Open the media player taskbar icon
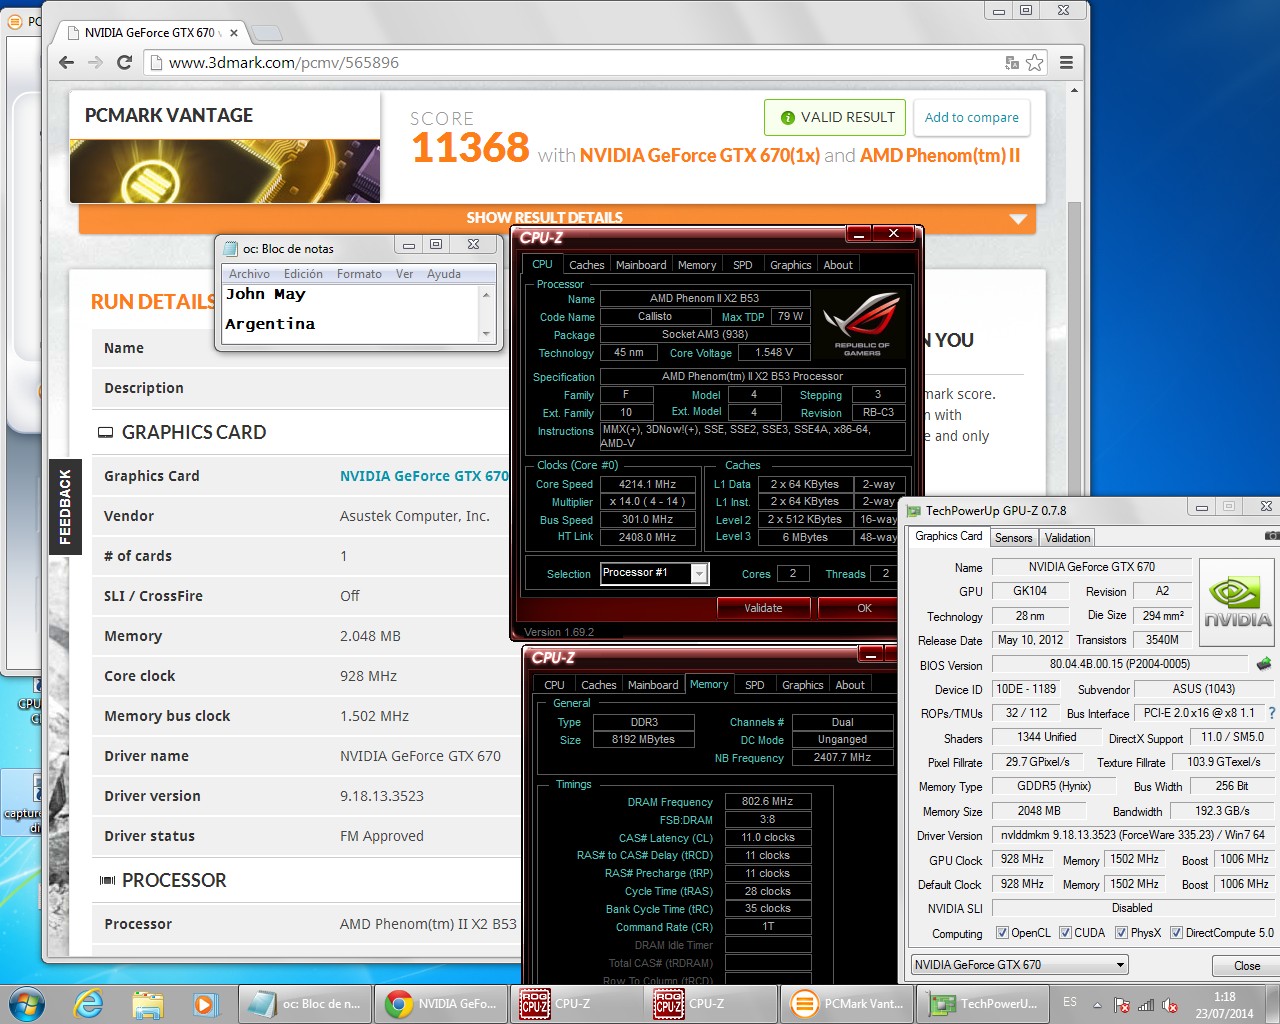This screenshot has width=1280, height=1024. click(205, 1003)
